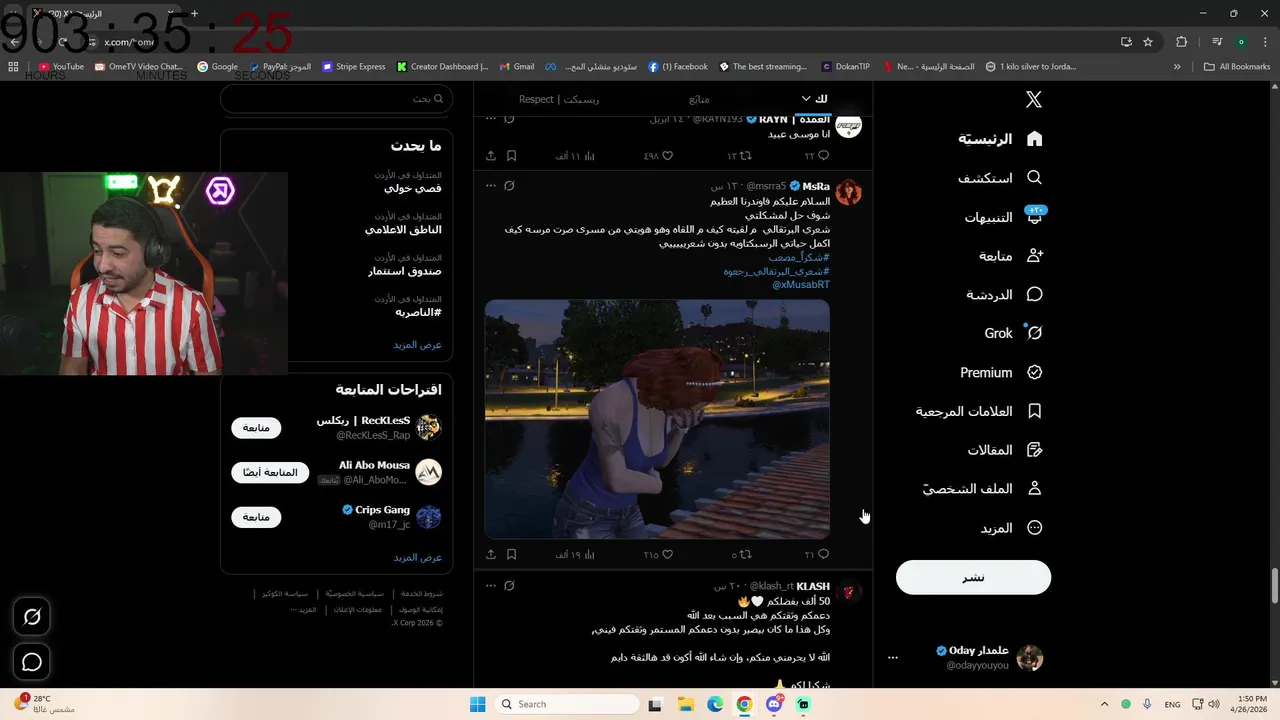Share the MsRa post
The image size is (1280, 720).
(490, 554)
